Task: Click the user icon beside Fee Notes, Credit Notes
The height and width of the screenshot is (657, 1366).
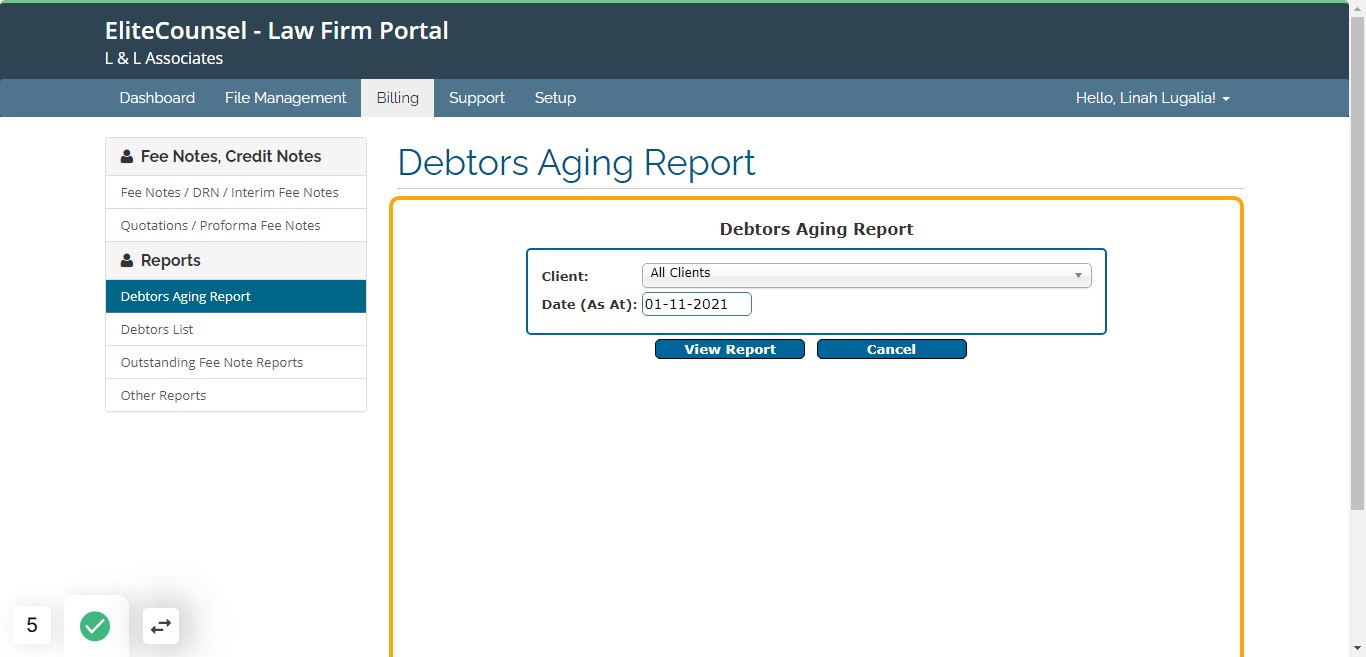Action: coord(127,157)
